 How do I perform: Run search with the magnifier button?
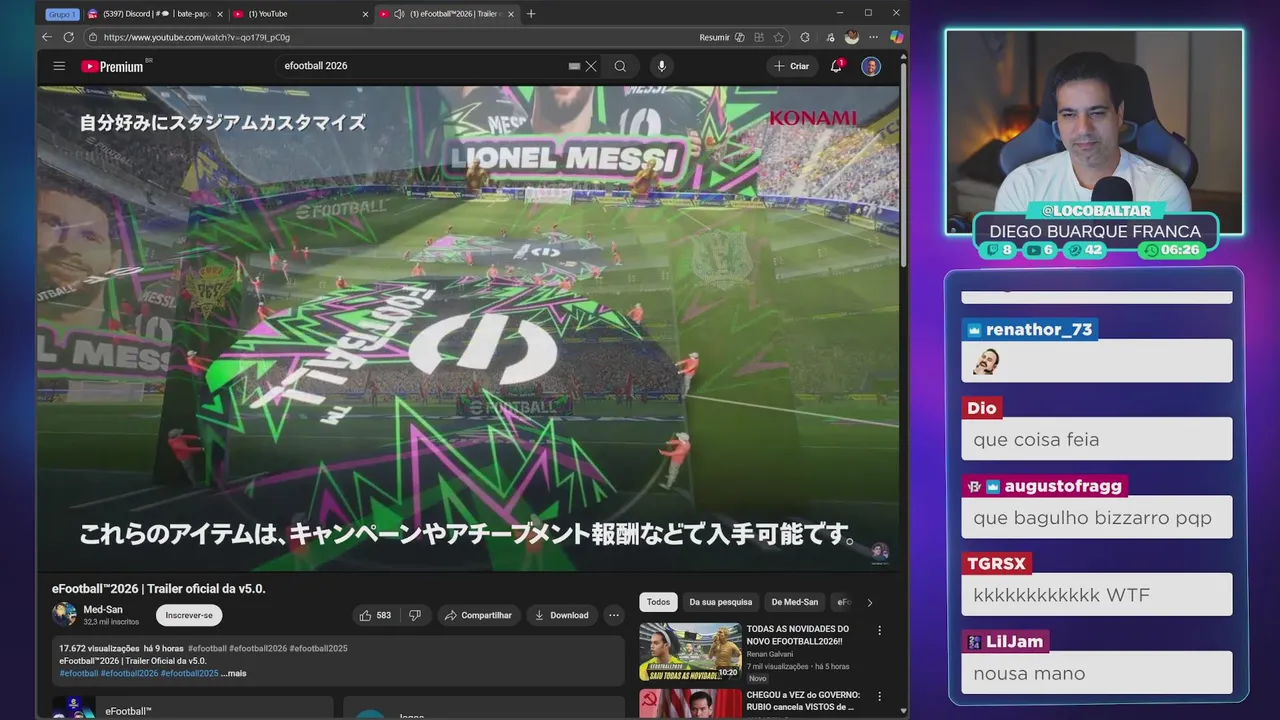pyautogui.click(x=620, y=66)
